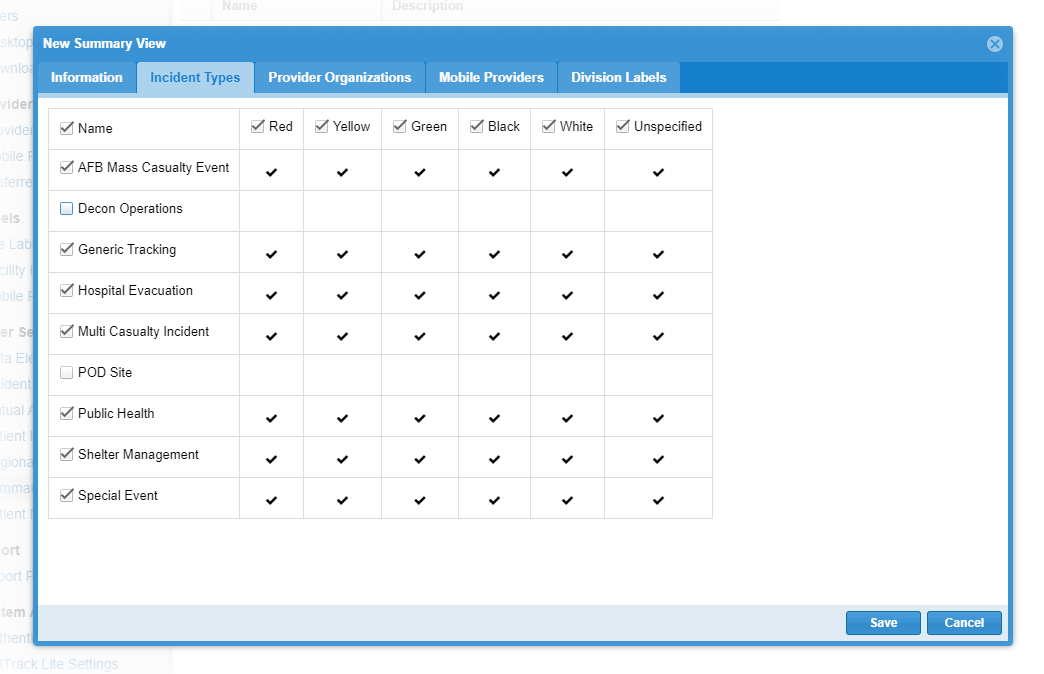1044x674 pixels.
Task: Click Yellow checkmark in Hospital Evacuation row
Action: coord(342,296)
